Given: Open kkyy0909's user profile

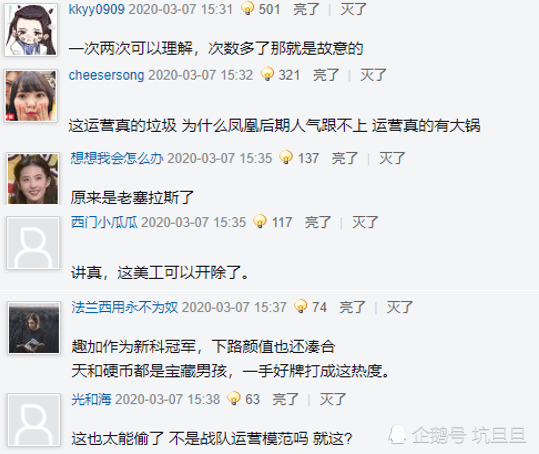Looking at the screenshot, I should pyautogui.click(x=97, y=9).
